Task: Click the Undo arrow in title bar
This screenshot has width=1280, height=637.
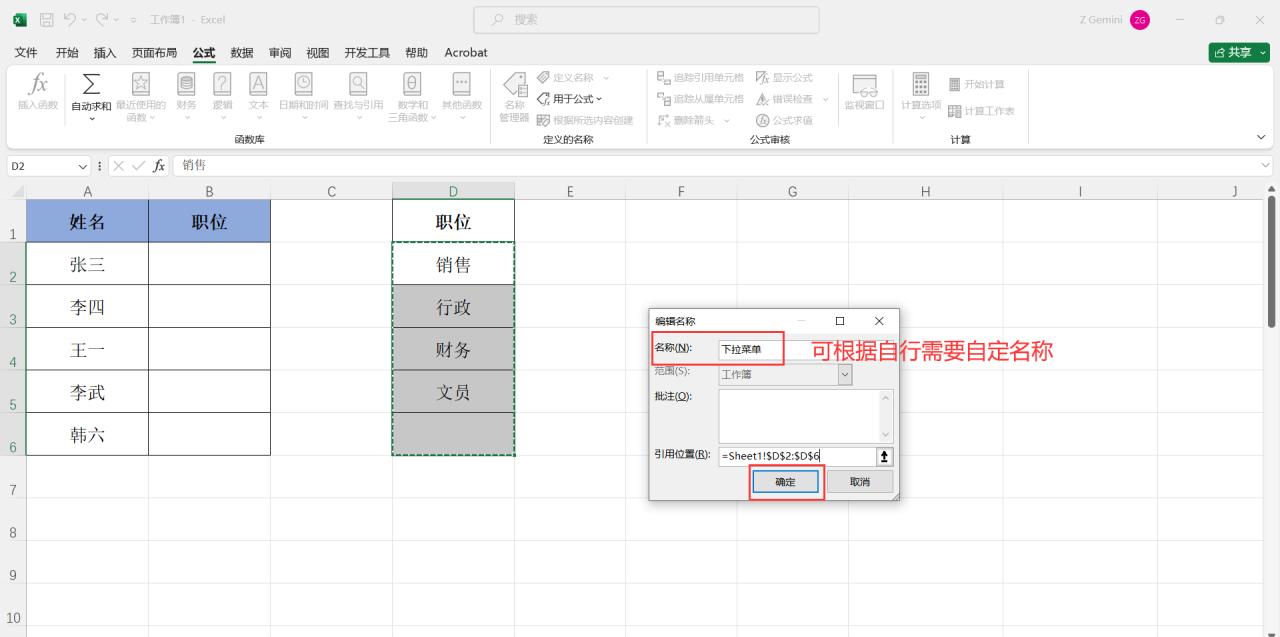Action: coord(70,19)
